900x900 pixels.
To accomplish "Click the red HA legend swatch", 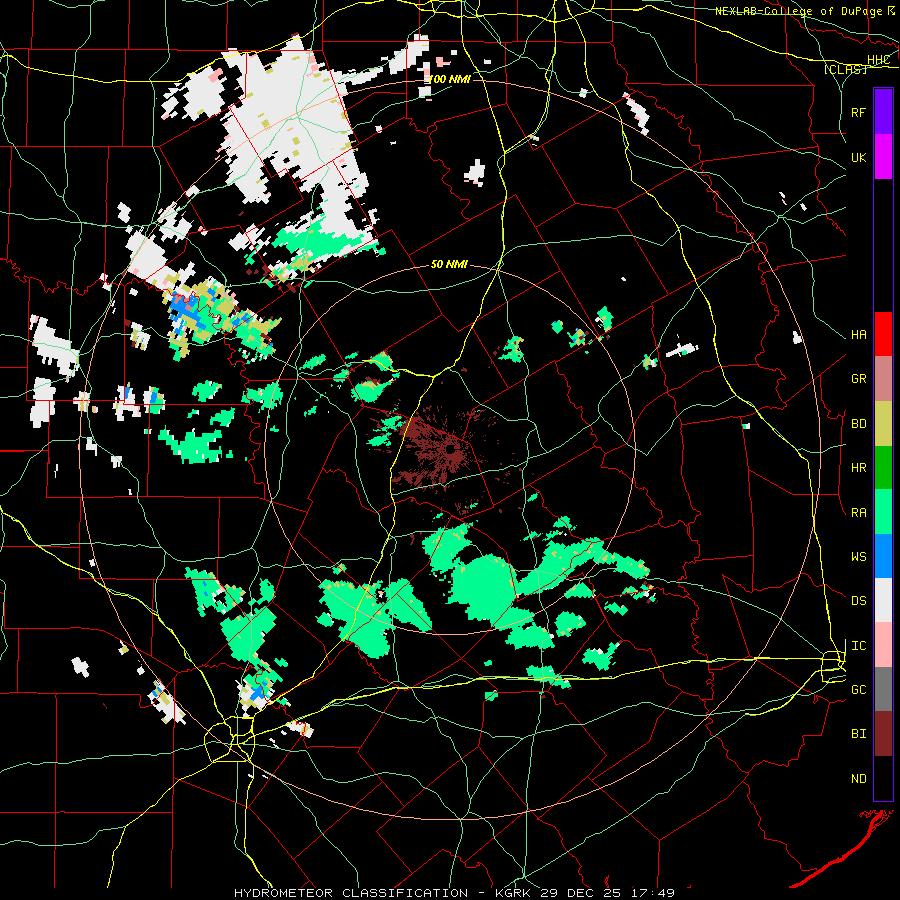I will click(x=883, y=334).
